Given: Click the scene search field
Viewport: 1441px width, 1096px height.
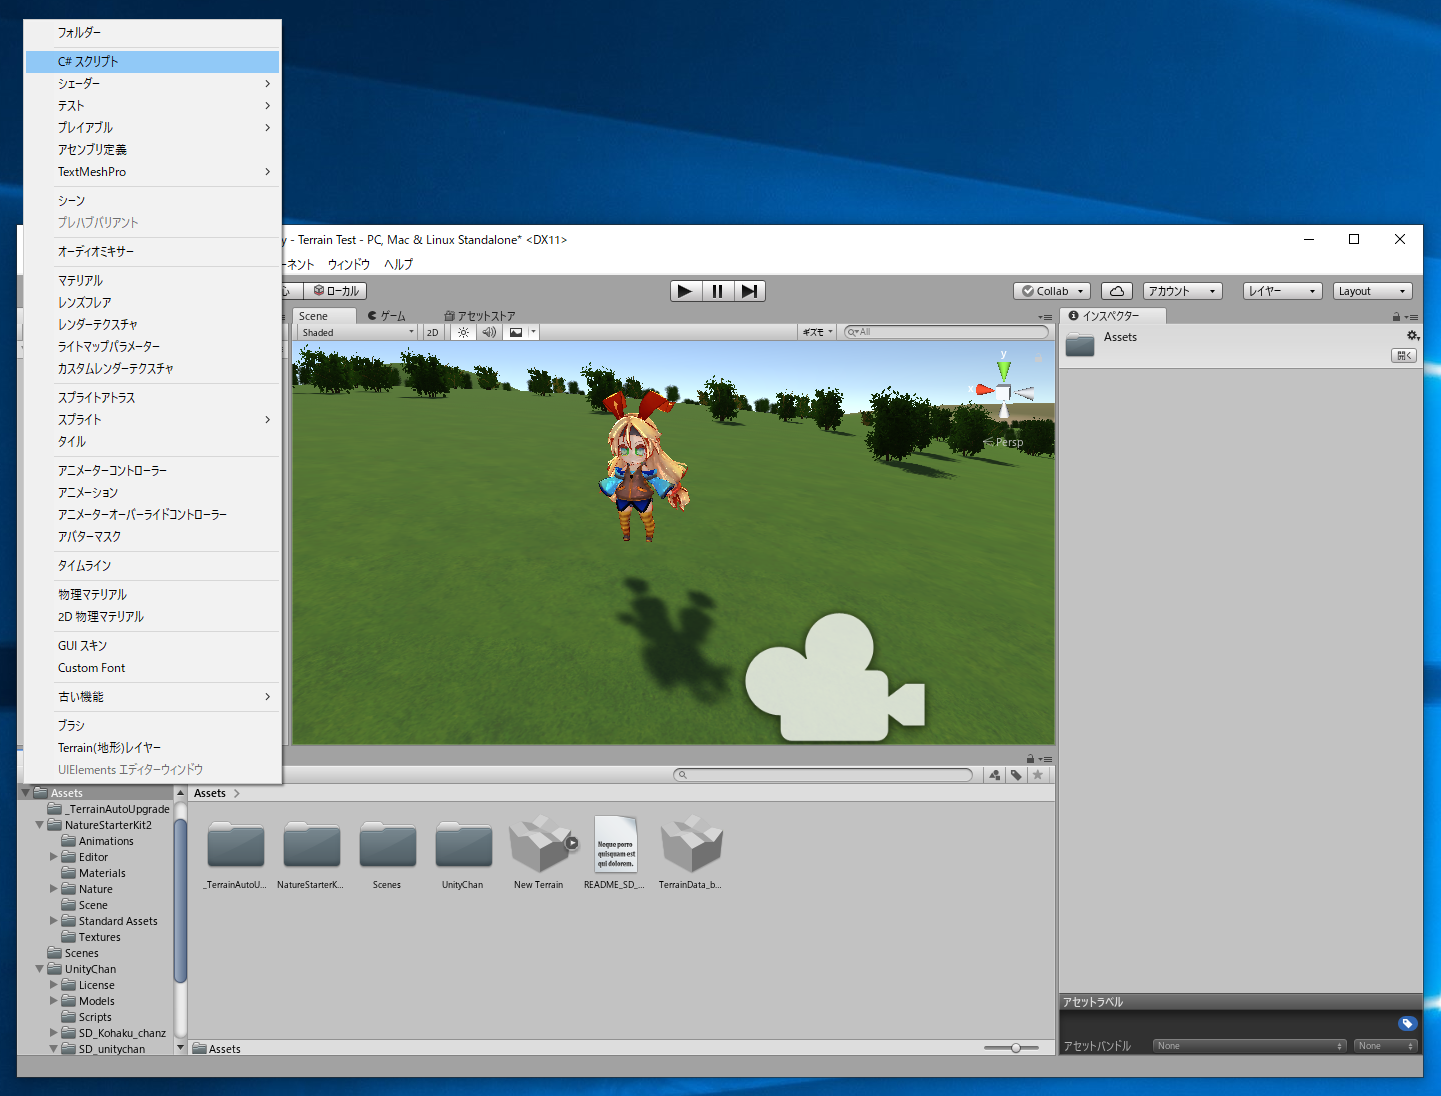Looking at the screenshot, I should (x=946, y=332).
